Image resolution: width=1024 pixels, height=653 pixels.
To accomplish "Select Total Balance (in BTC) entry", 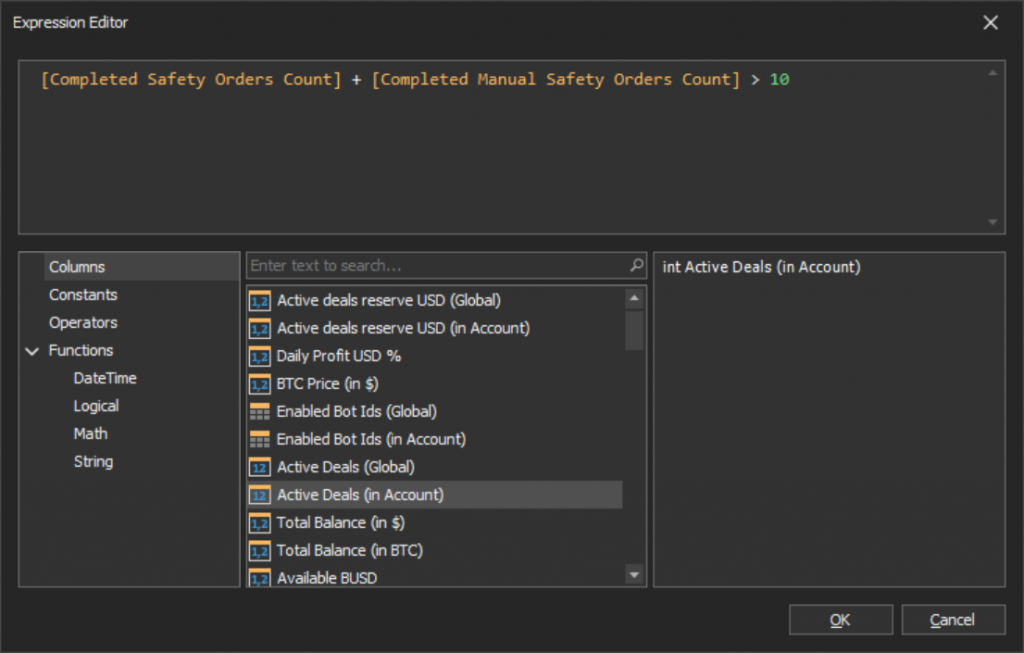I will point(349,550).
